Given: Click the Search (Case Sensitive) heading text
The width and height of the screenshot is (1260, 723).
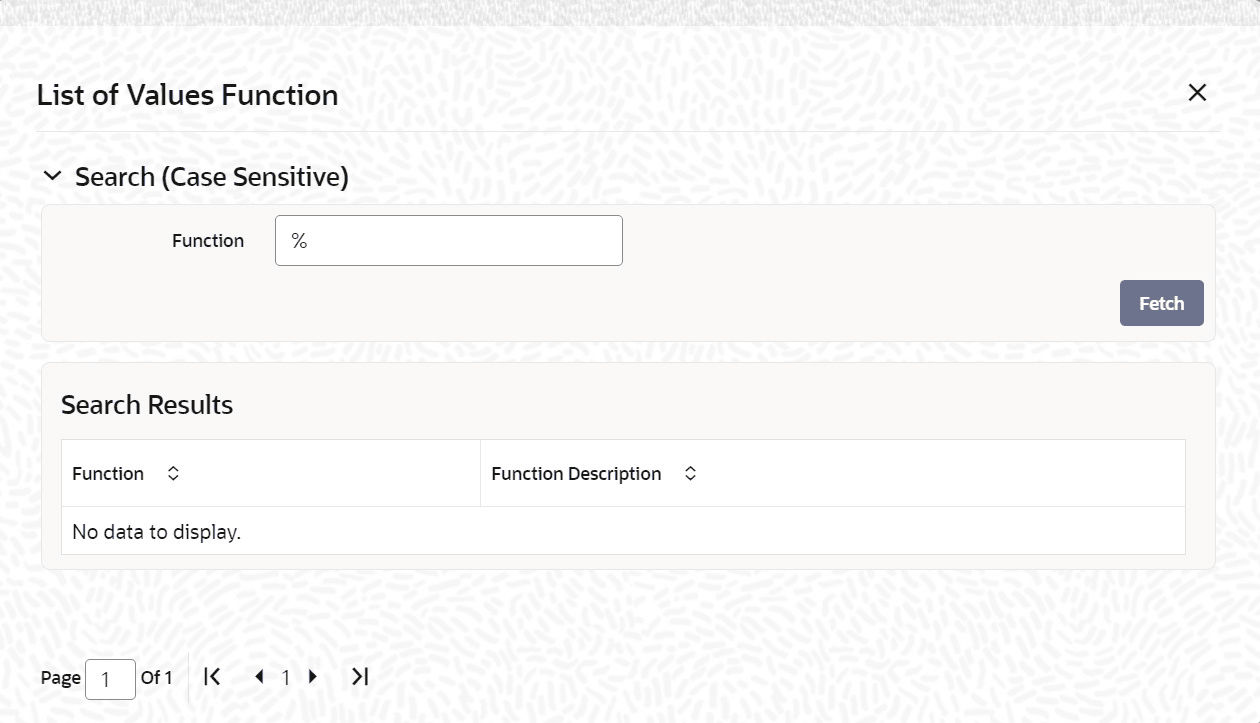Looking at the screenshot, I should pos(212,177).
